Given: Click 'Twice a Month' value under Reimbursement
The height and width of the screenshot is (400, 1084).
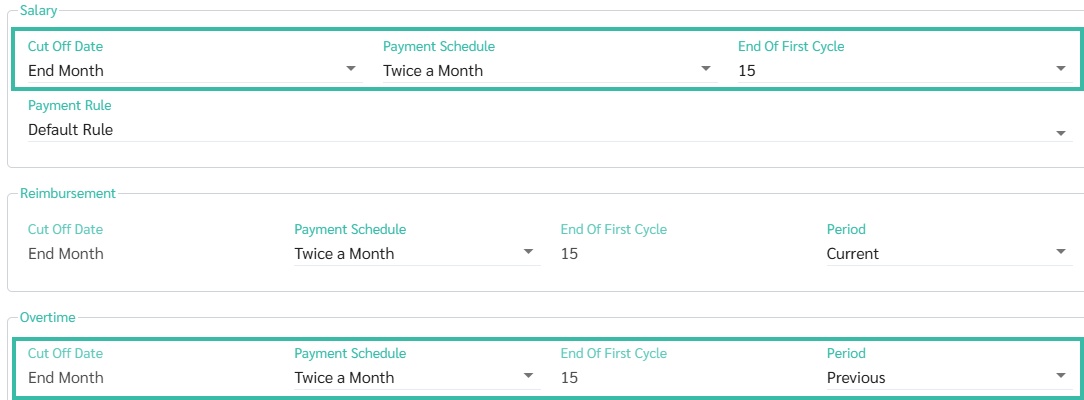Looking at the screenshot, I should point(344,254).
